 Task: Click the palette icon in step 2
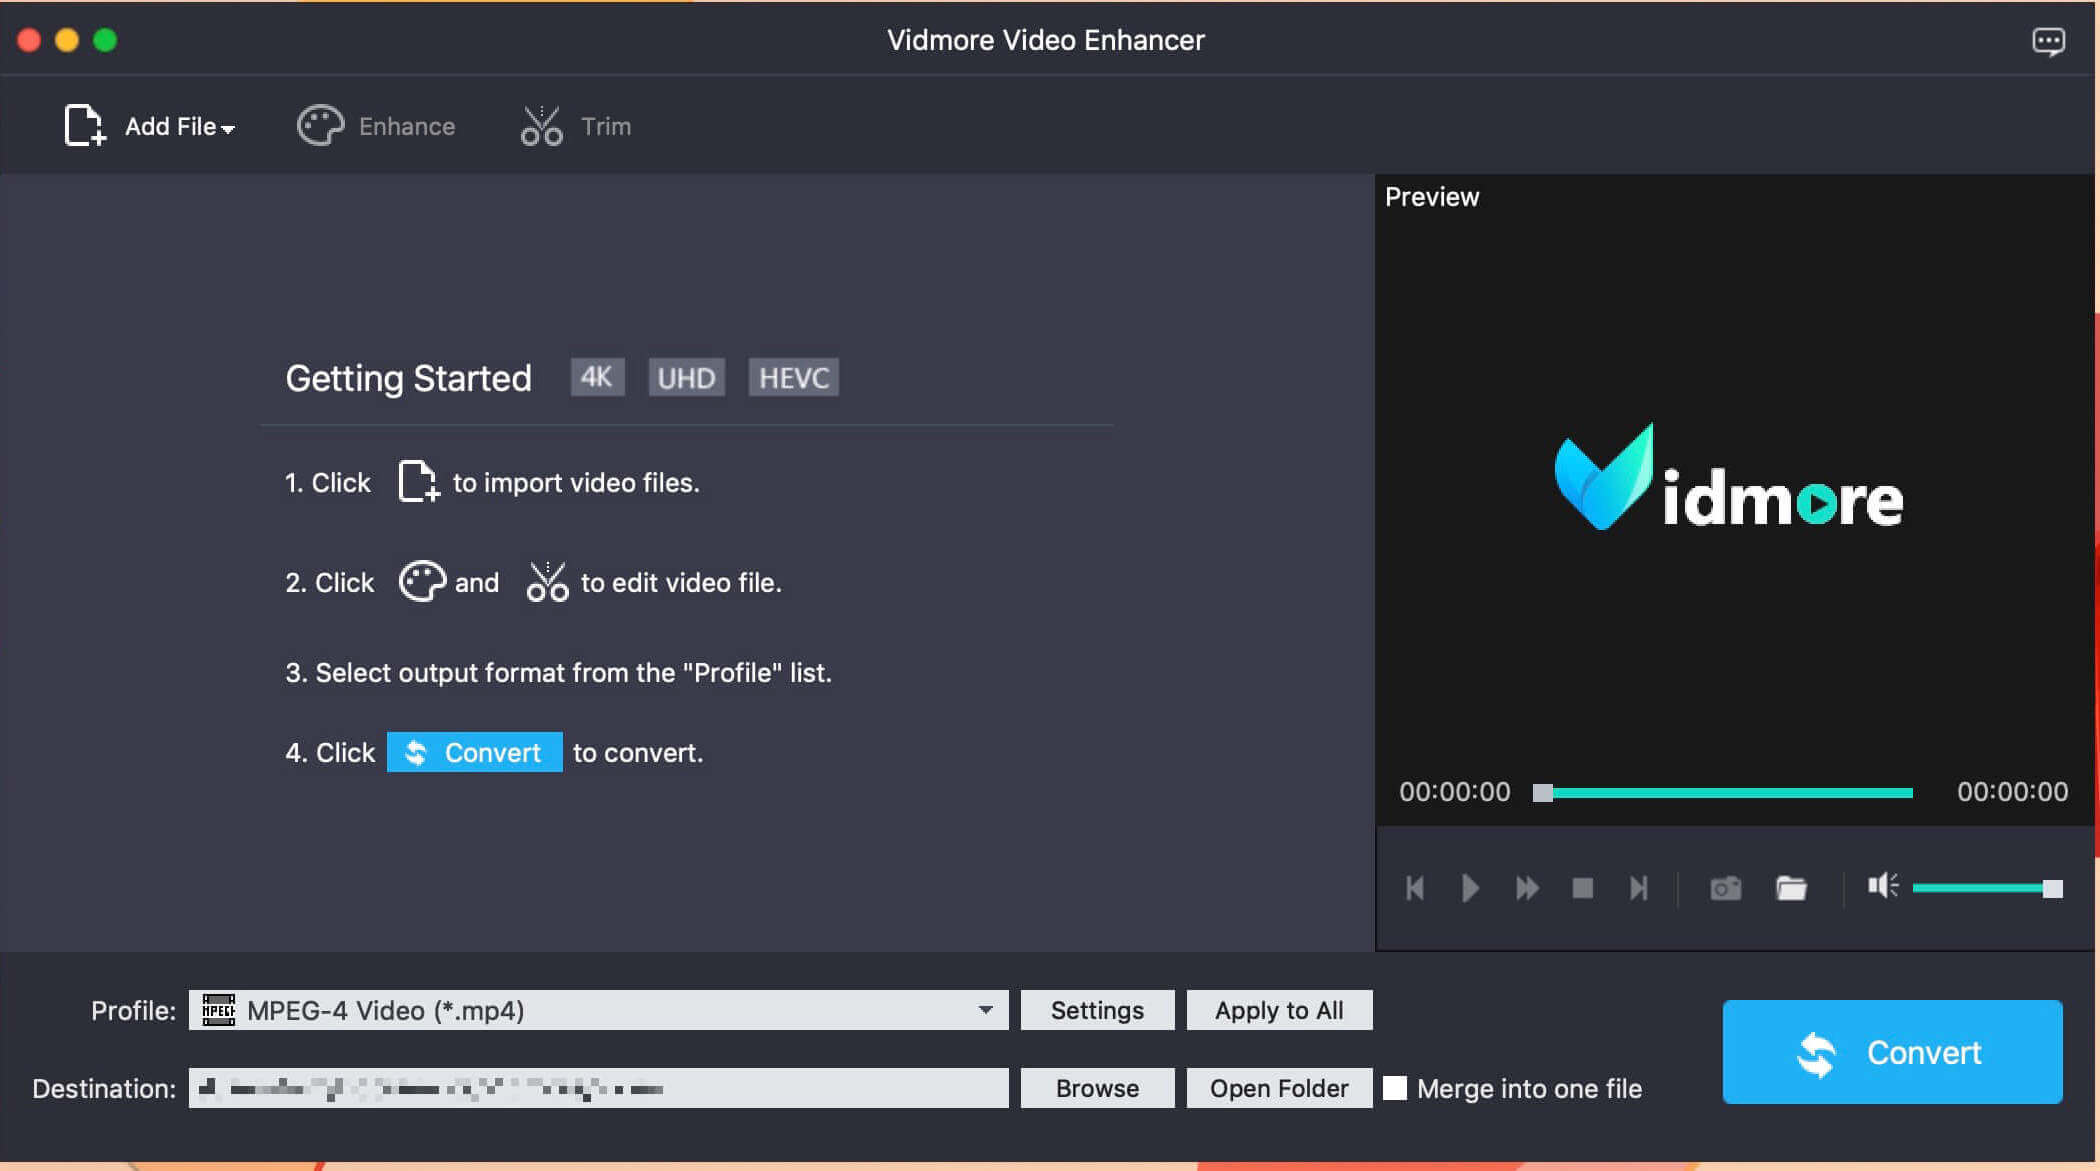422,581
